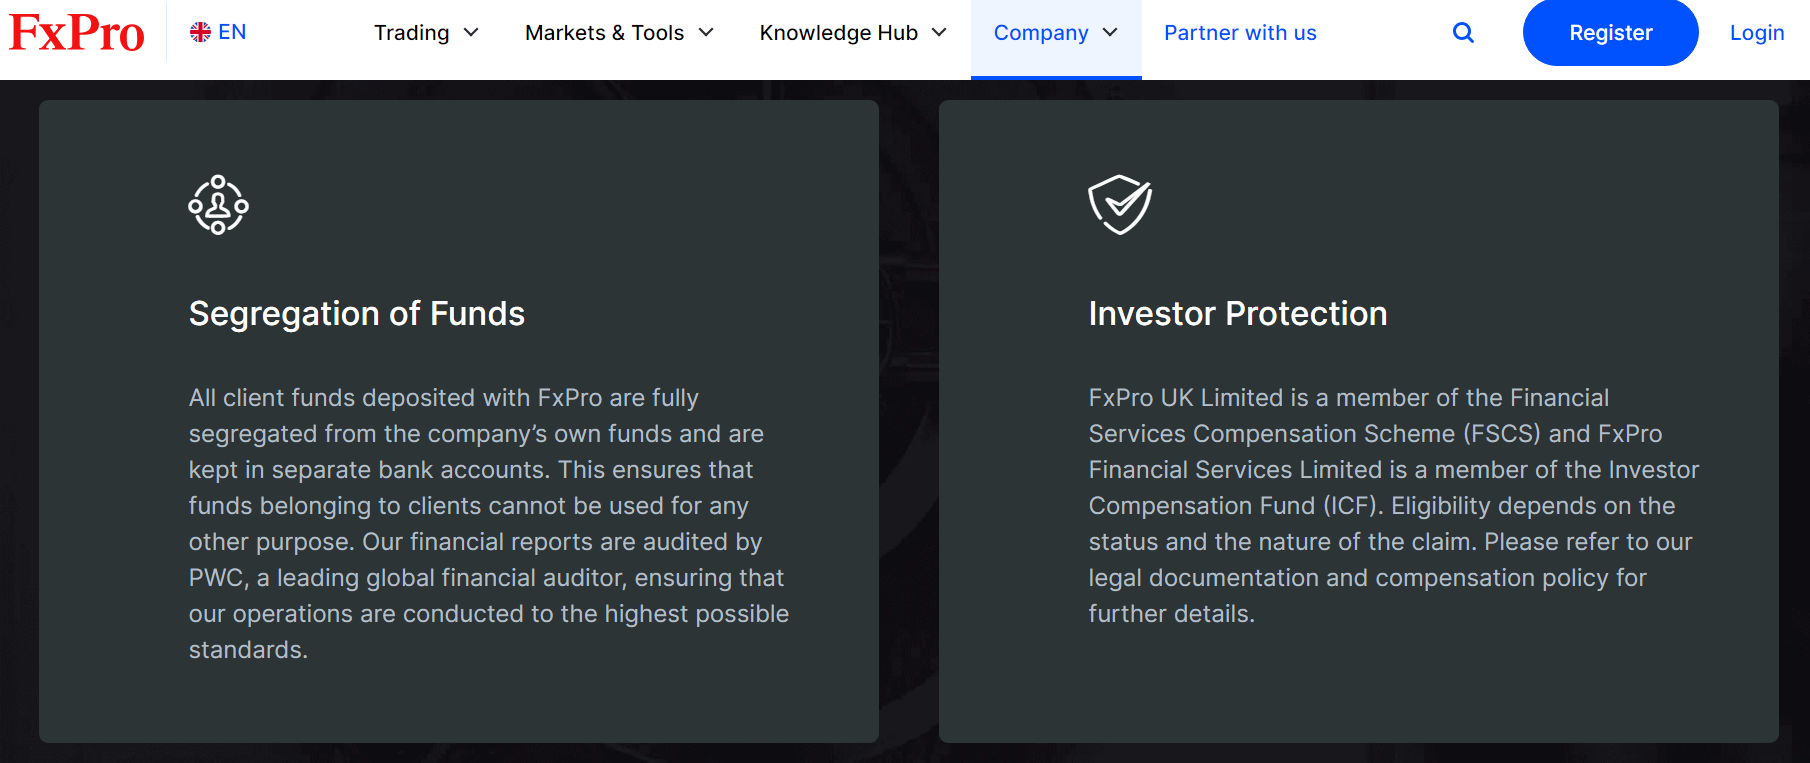Click the Segregation of Funds heading
1810x763 pixels.
coord(357,314)
